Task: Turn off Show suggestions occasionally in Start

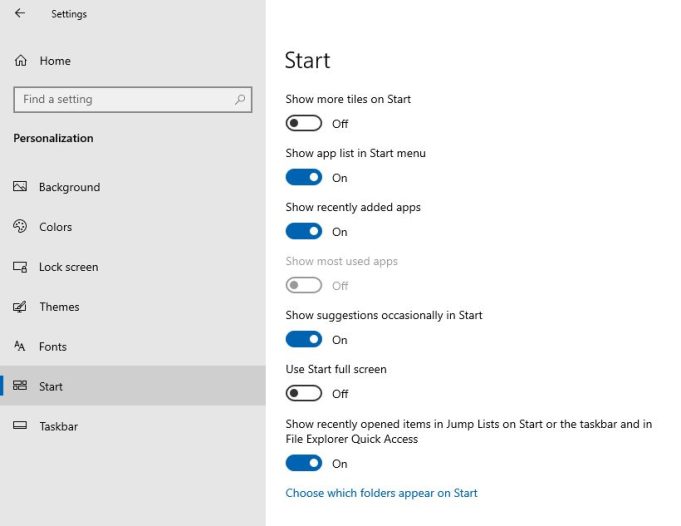Action: click(x=304, y=339)
